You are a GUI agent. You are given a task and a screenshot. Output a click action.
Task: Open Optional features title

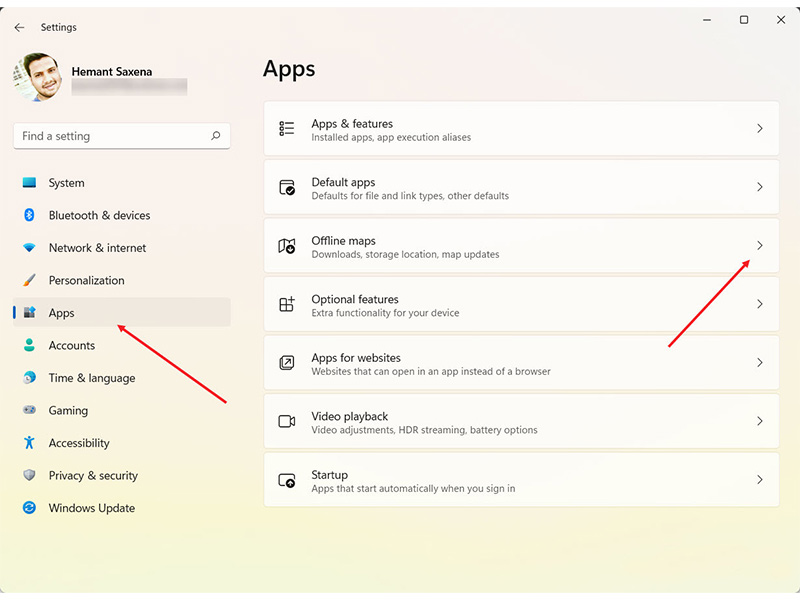coord(355,299)
